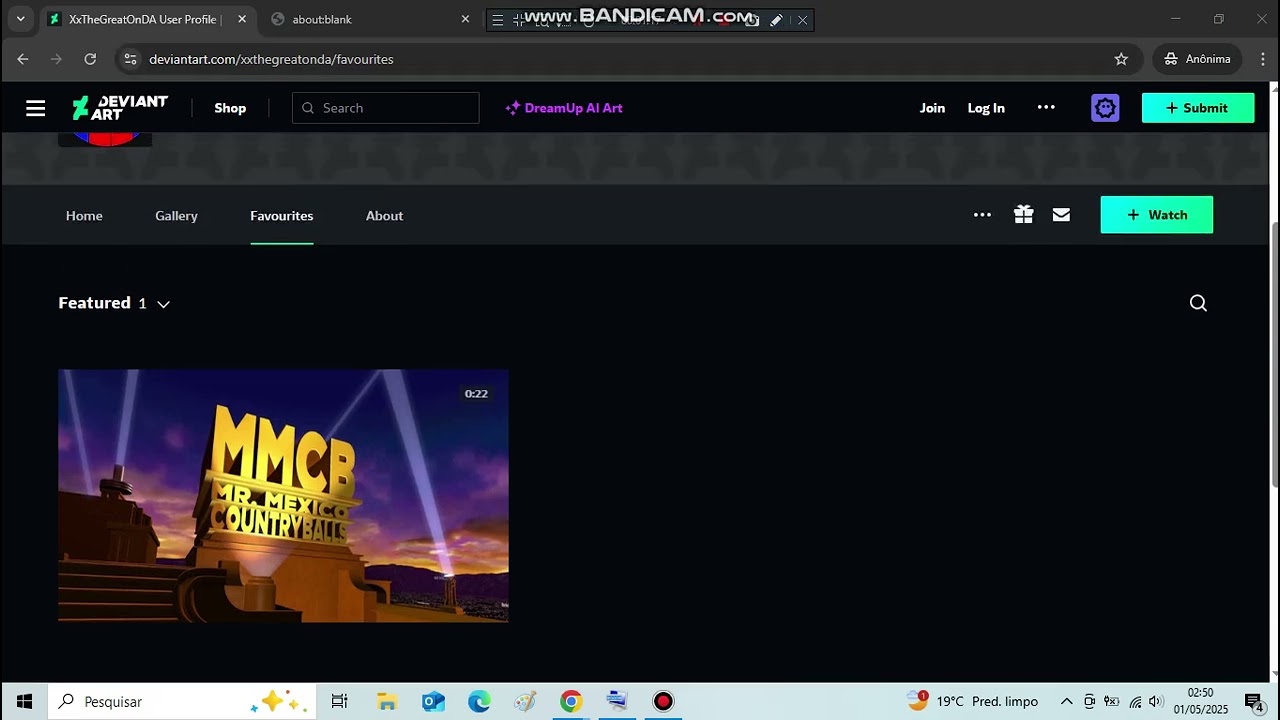Viewport: 1280px width, 720px height.
Task: Open the Paint app on taskbar
Action: coord(525,701)
